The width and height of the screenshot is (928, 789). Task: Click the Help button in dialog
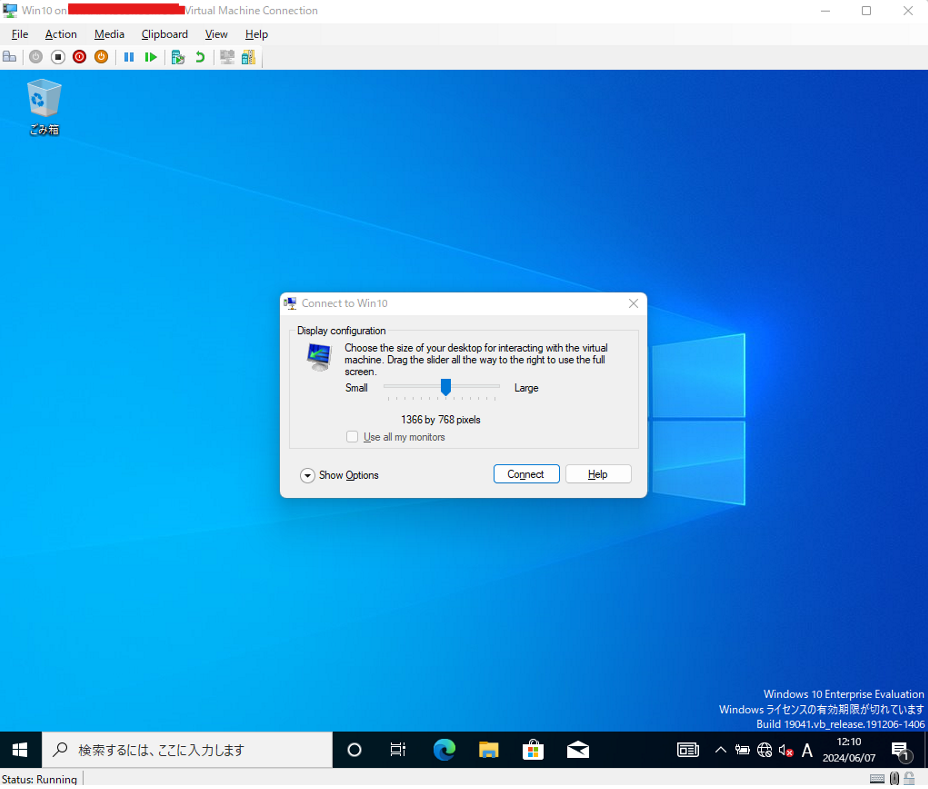coord(598,474)
